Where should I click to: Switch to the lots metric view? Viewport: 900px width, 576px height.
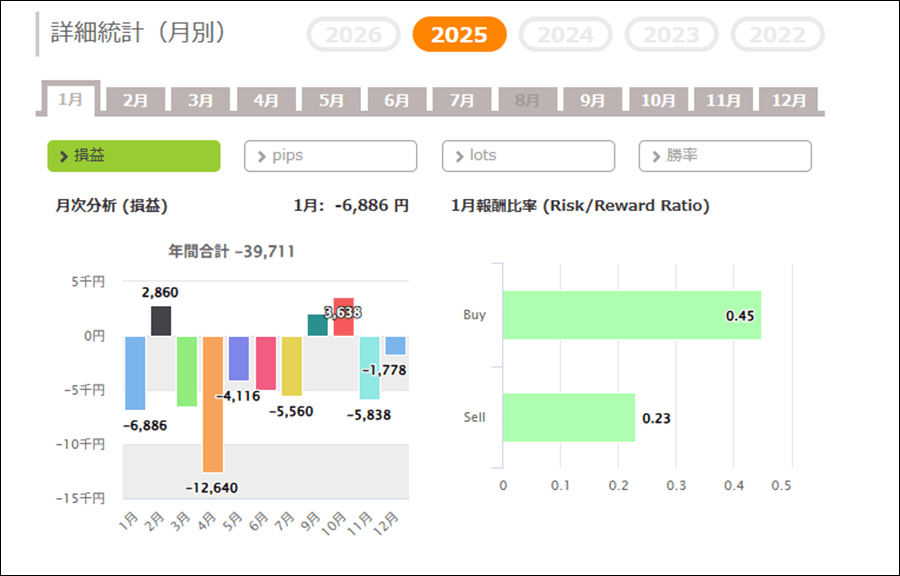click(x=528, y=156)
